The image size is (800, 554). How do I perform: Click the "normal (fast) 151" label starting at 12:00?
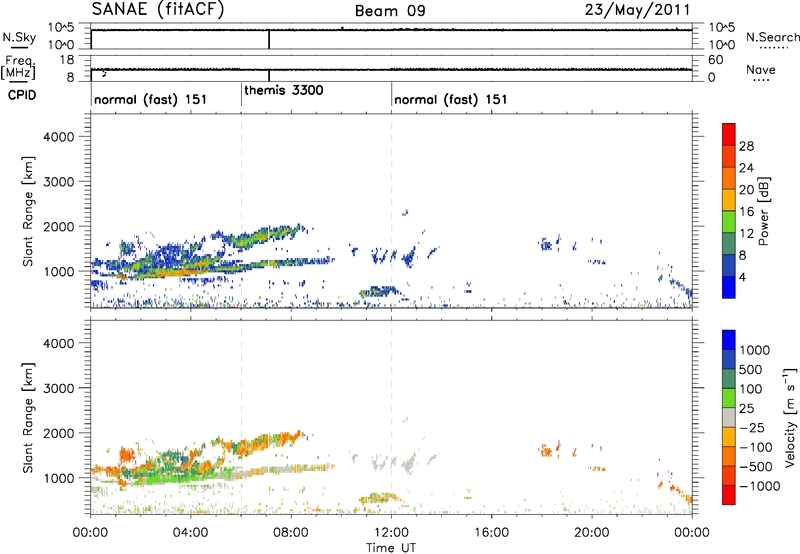451,99
